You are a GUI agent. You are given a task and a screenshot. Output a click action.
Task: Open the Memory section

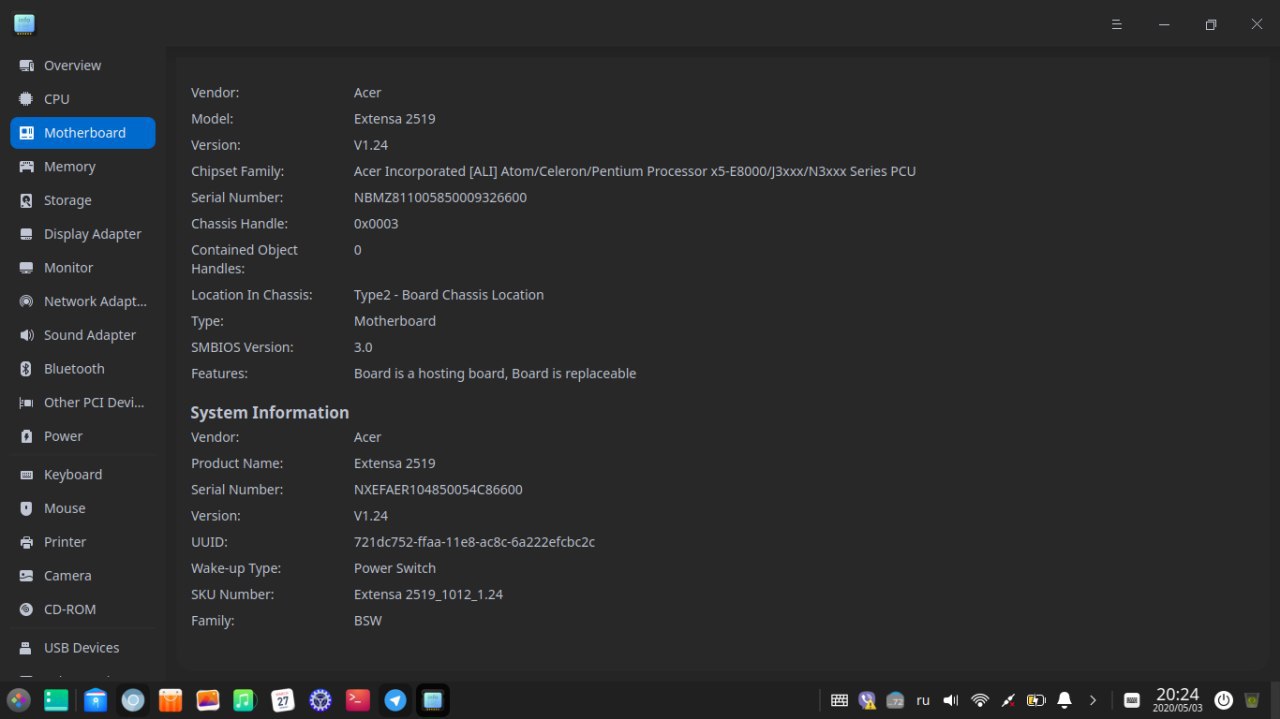pos(83,167)
